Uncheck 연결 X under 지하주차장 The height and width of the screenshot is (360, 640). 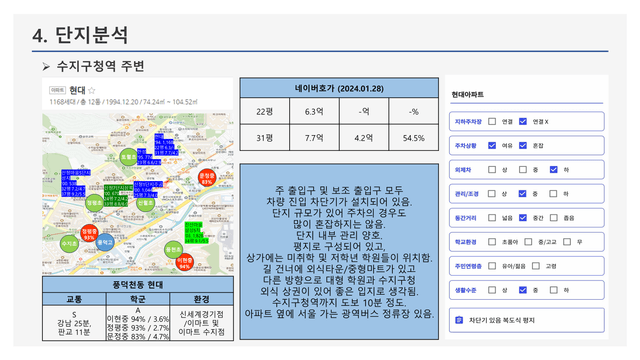(523, 121)
